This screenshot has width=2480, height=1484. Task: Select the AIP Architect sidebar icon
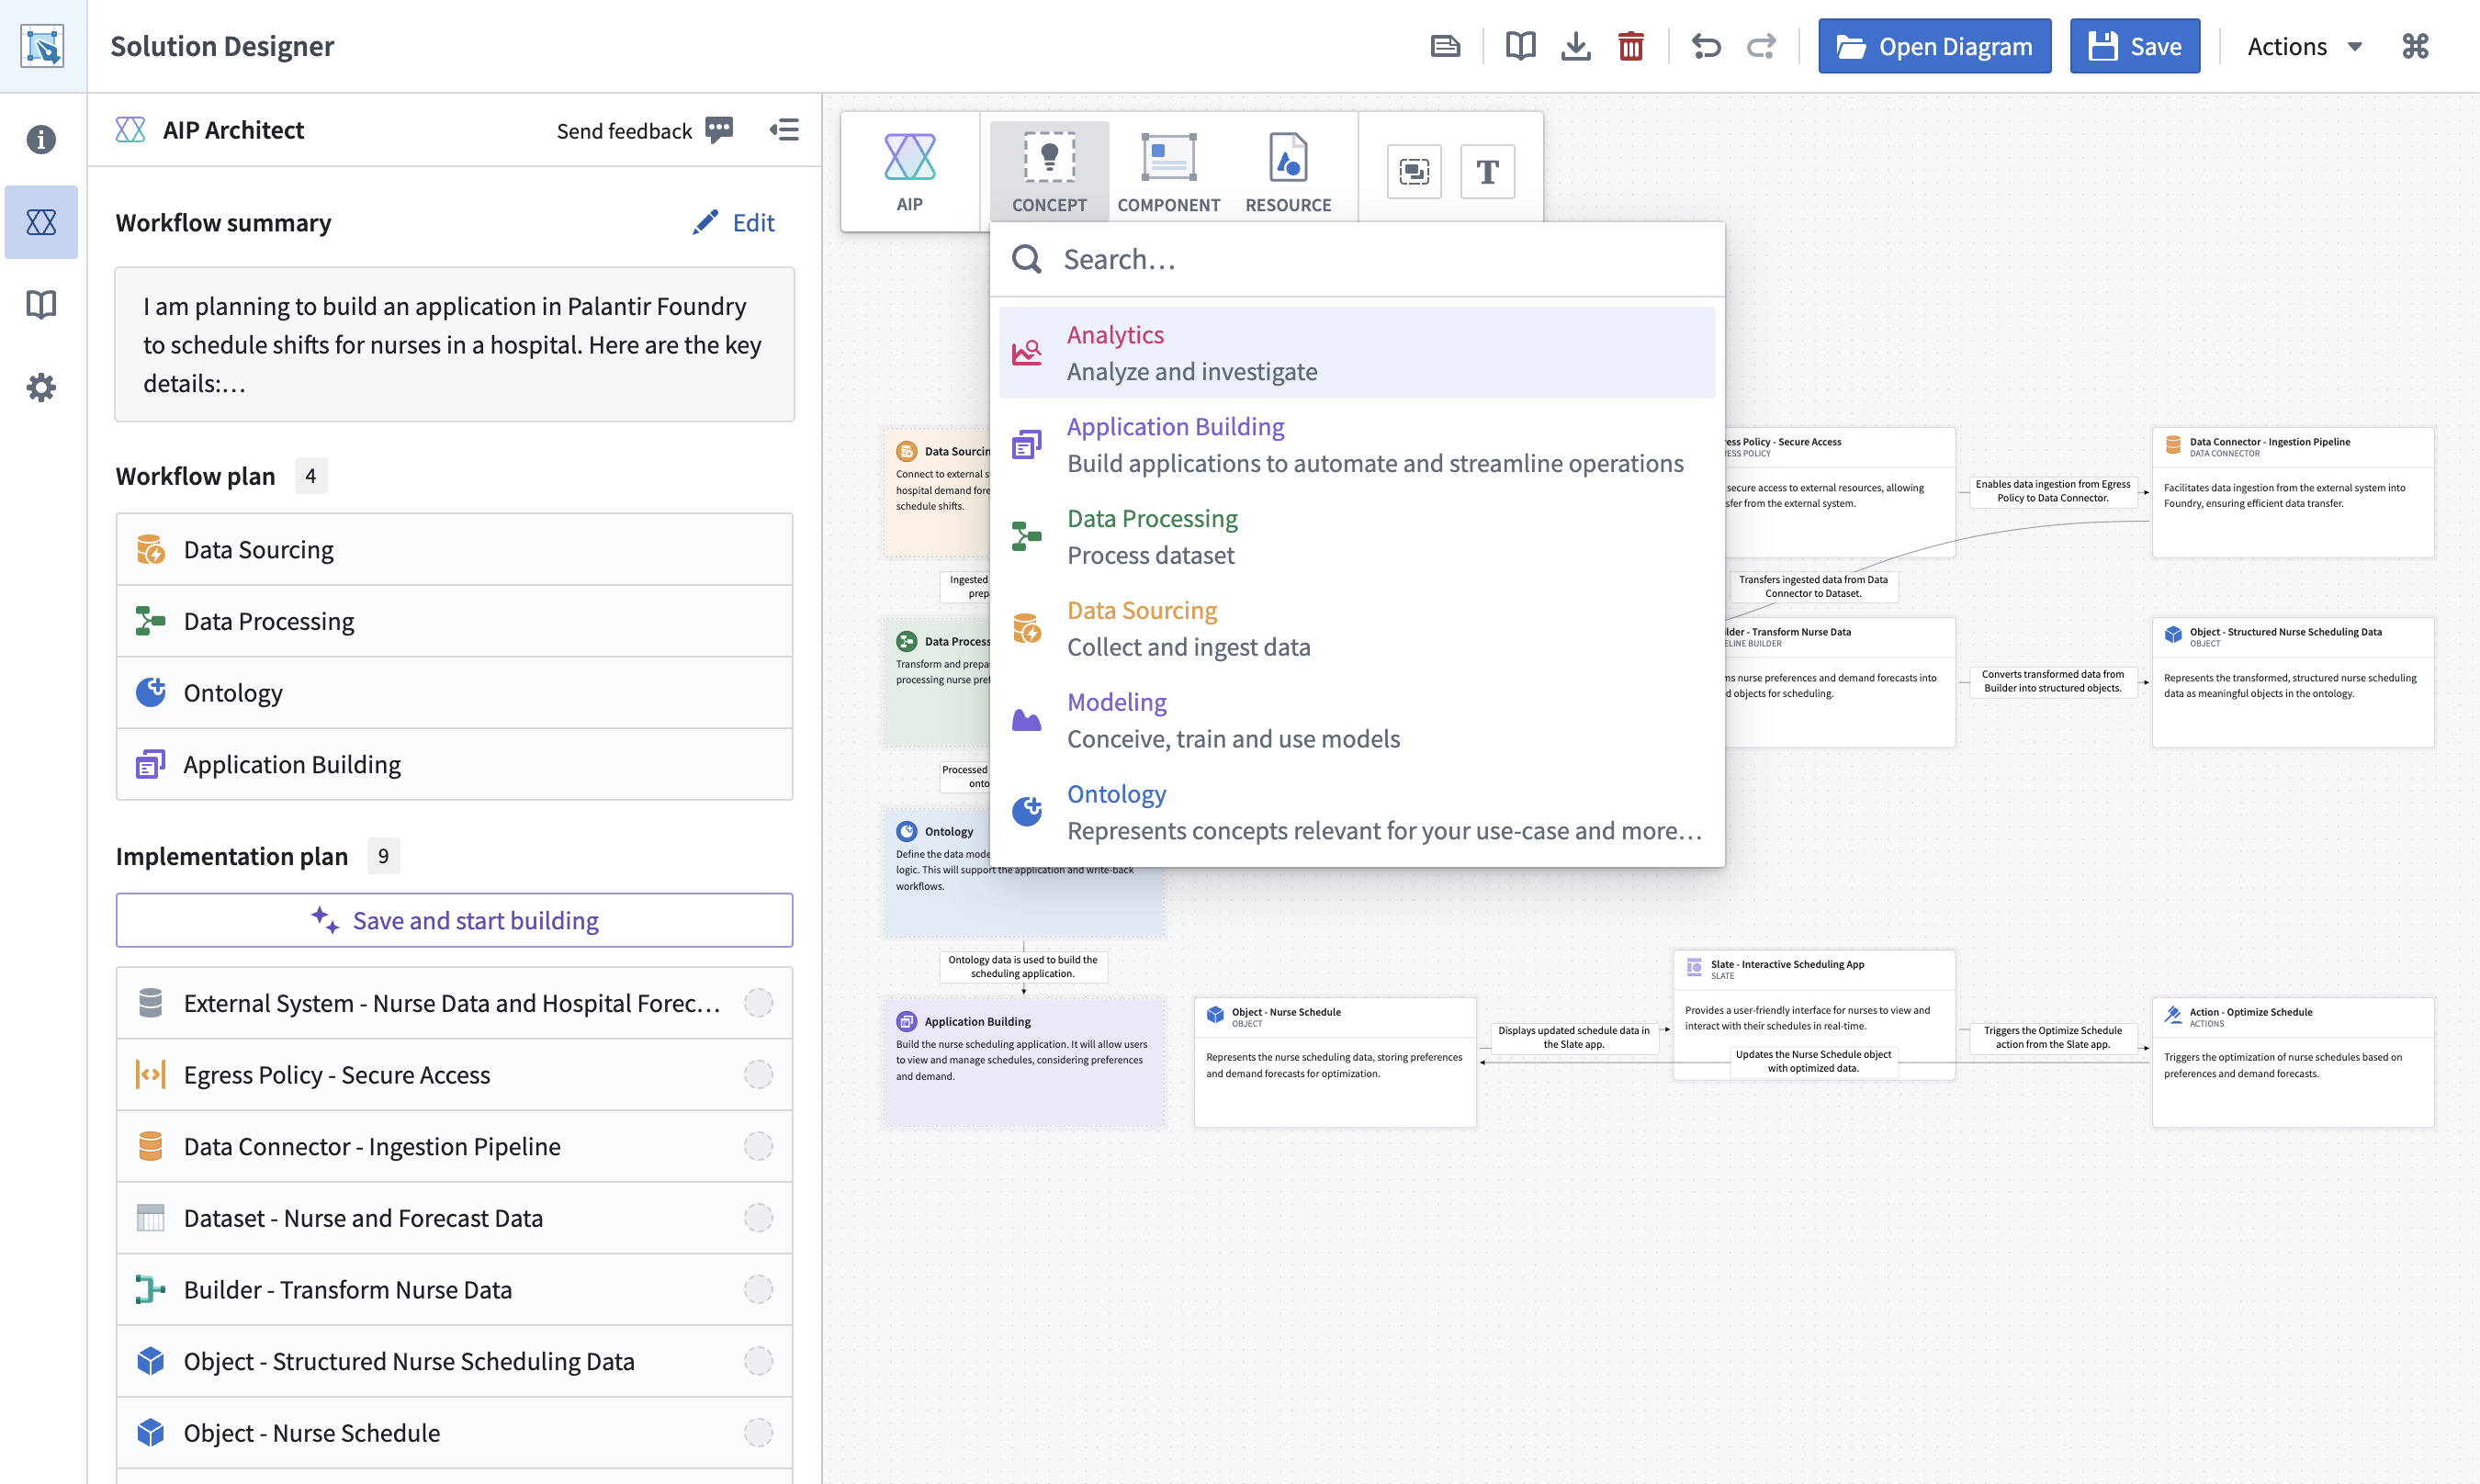[x=41, y=222]
